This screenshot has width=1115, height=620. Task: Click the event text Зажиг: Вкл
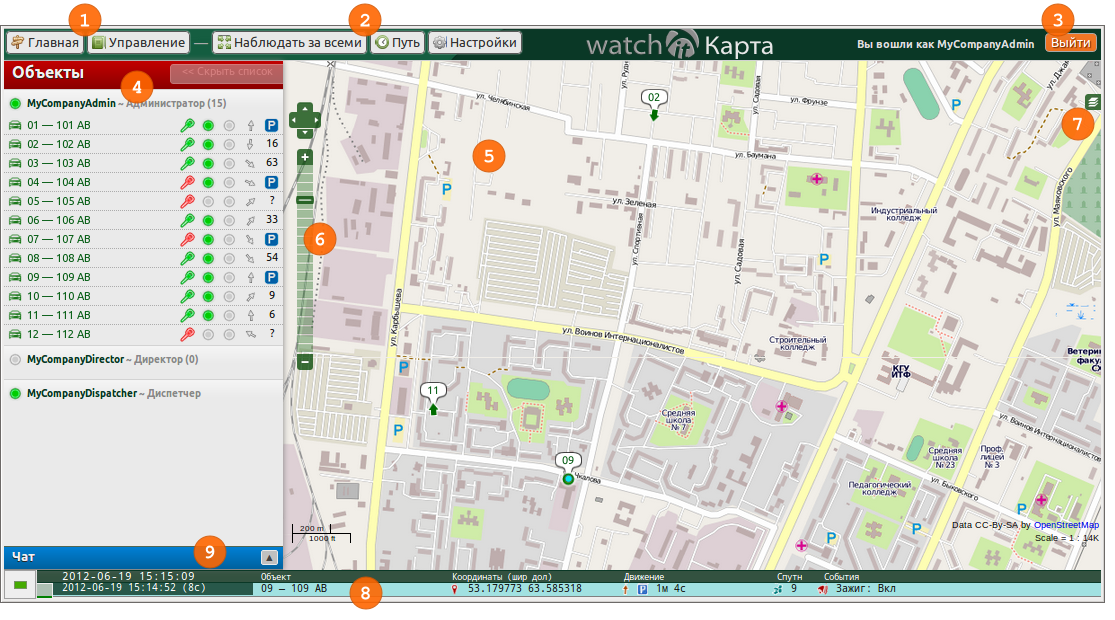865,589
